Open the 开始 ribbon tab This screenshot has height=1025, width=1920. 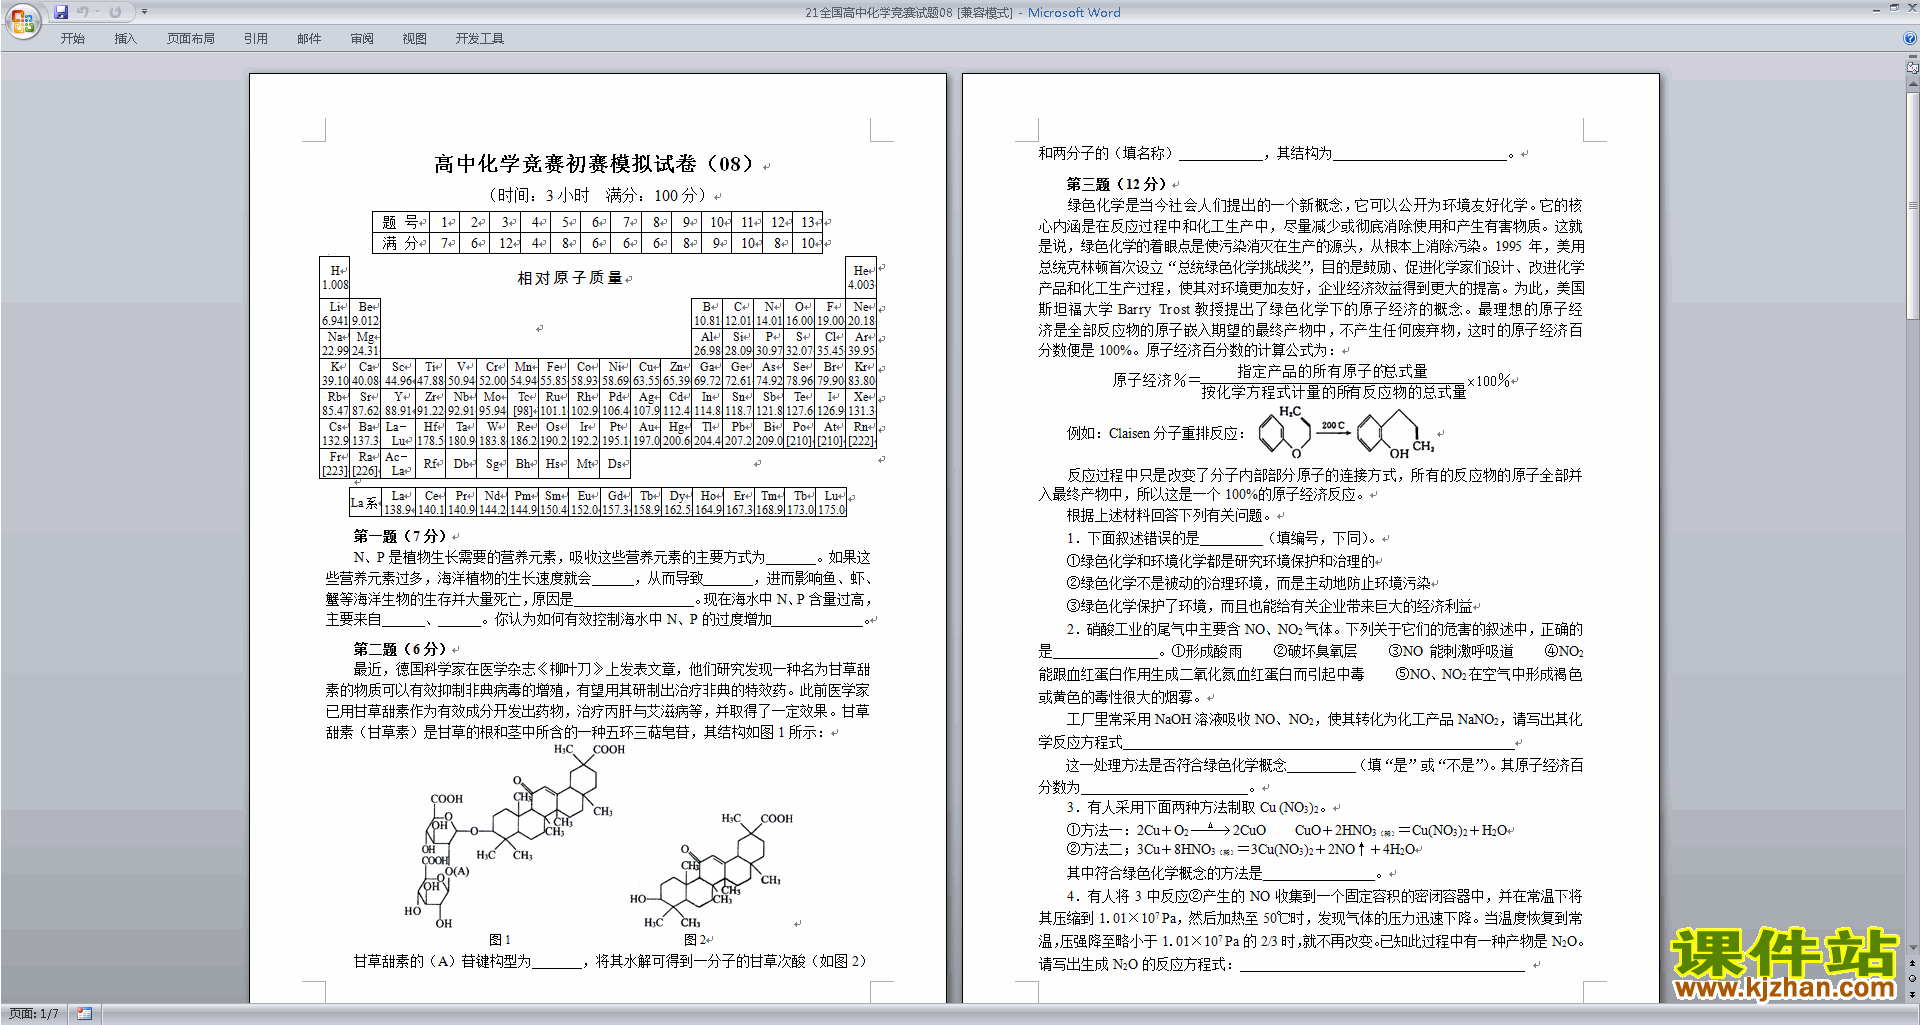pyautogui.click(x=73, y=39)
